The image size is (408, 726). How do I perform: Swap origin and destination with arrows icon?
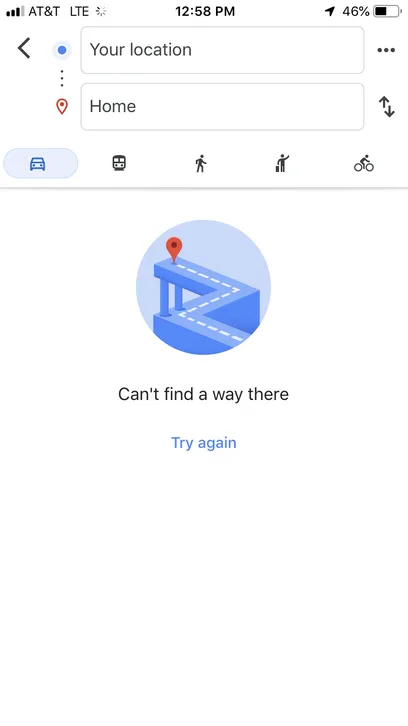tap(387, 106)
